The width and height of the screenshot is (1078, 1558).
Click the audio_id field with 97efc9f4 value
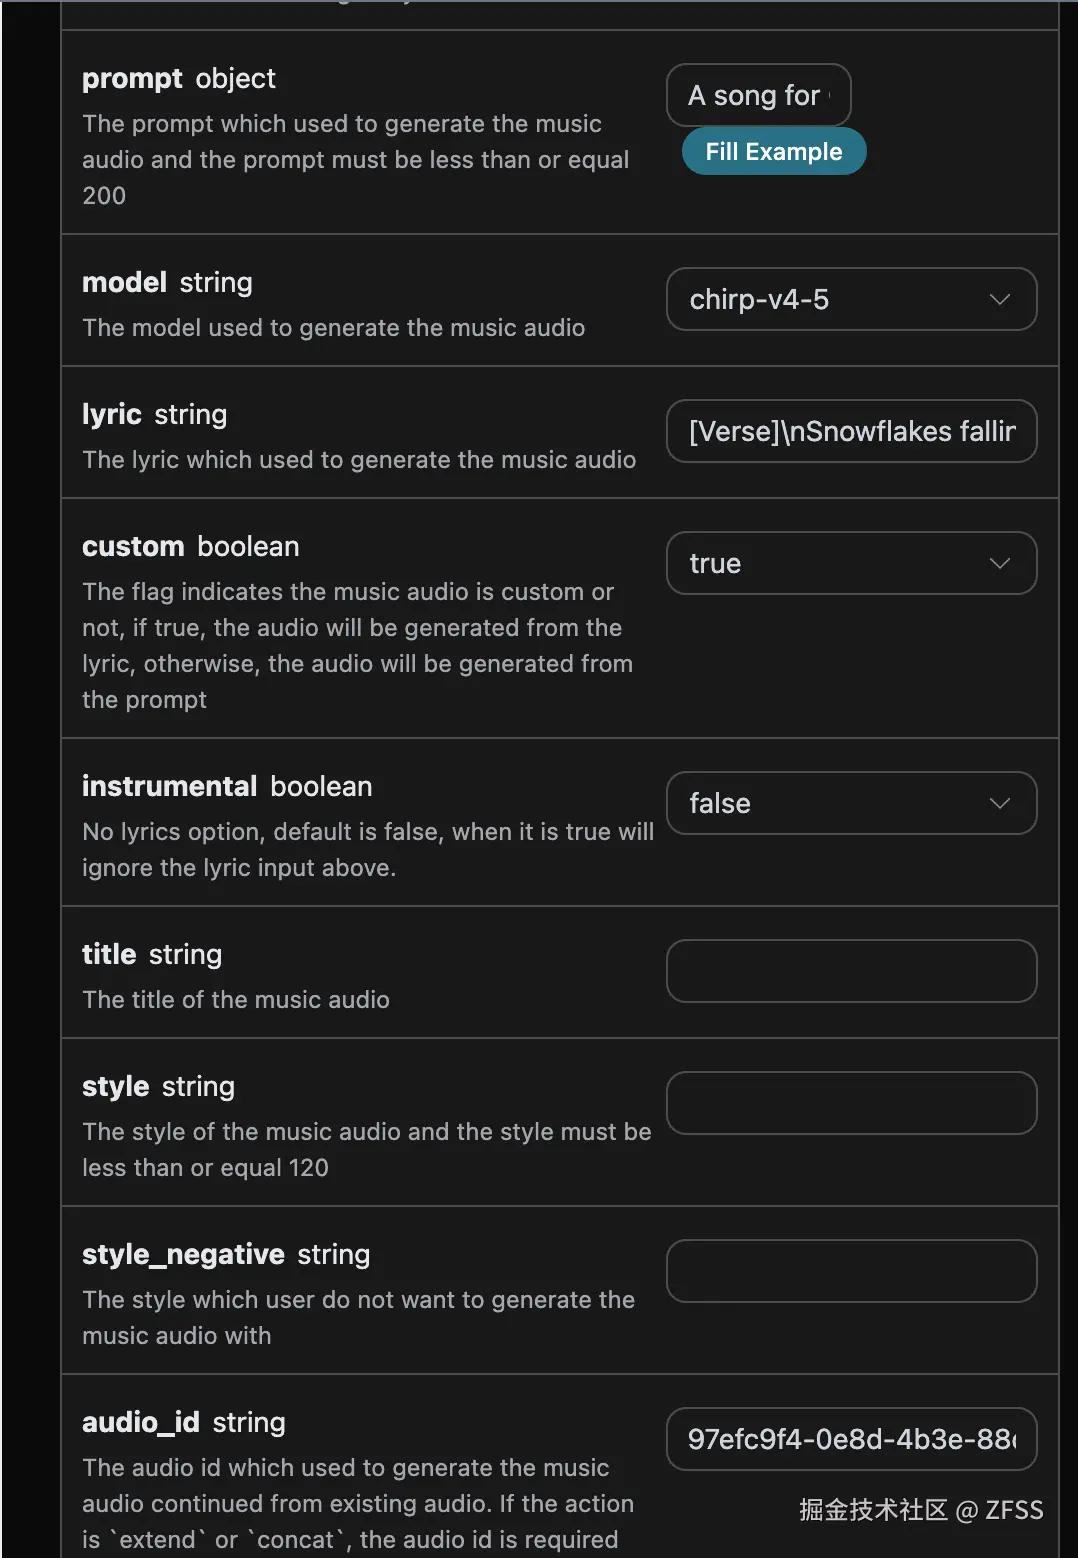(x=851, y=1439)
